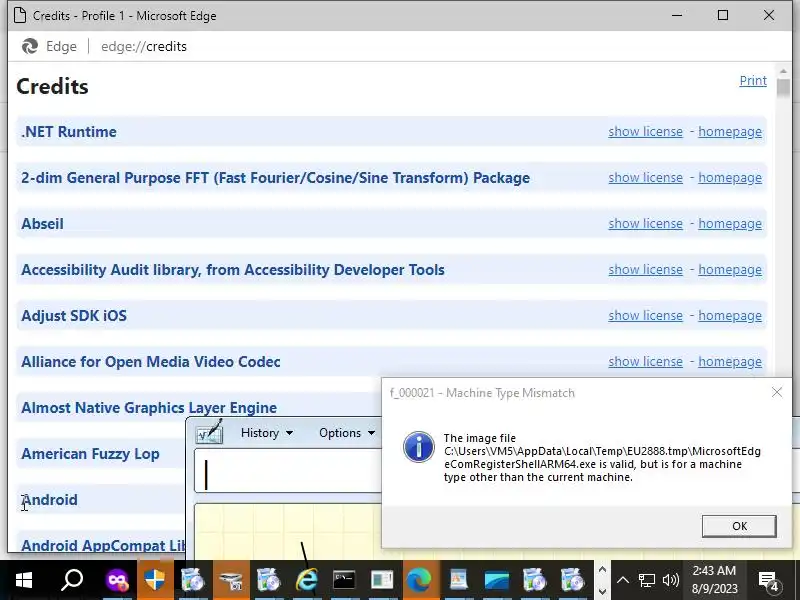The image size is (800, 600).
Task: Toggle show license for Adjust SDK iOS
Action: point(645,315)
